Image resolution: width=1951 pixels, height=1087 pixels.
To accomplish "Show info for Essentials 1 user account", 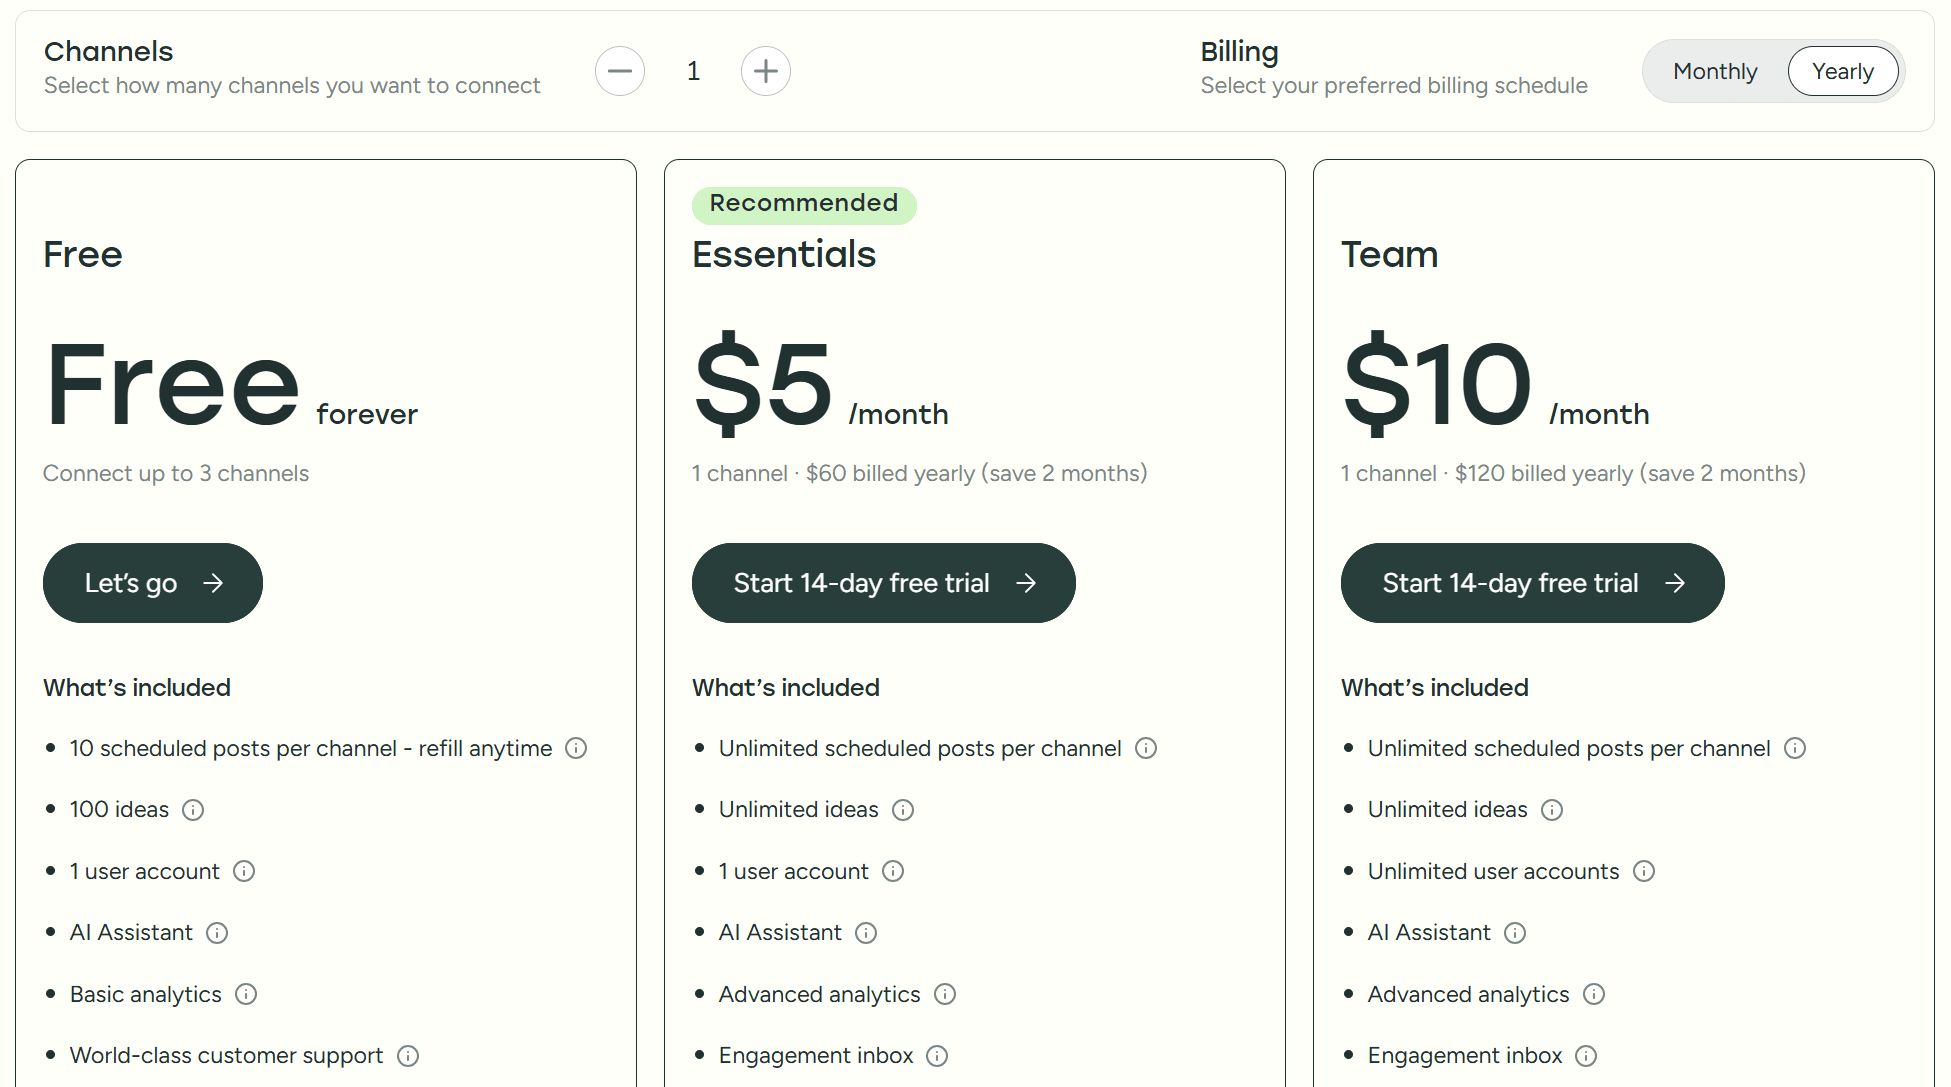I will tap(893, 871).
